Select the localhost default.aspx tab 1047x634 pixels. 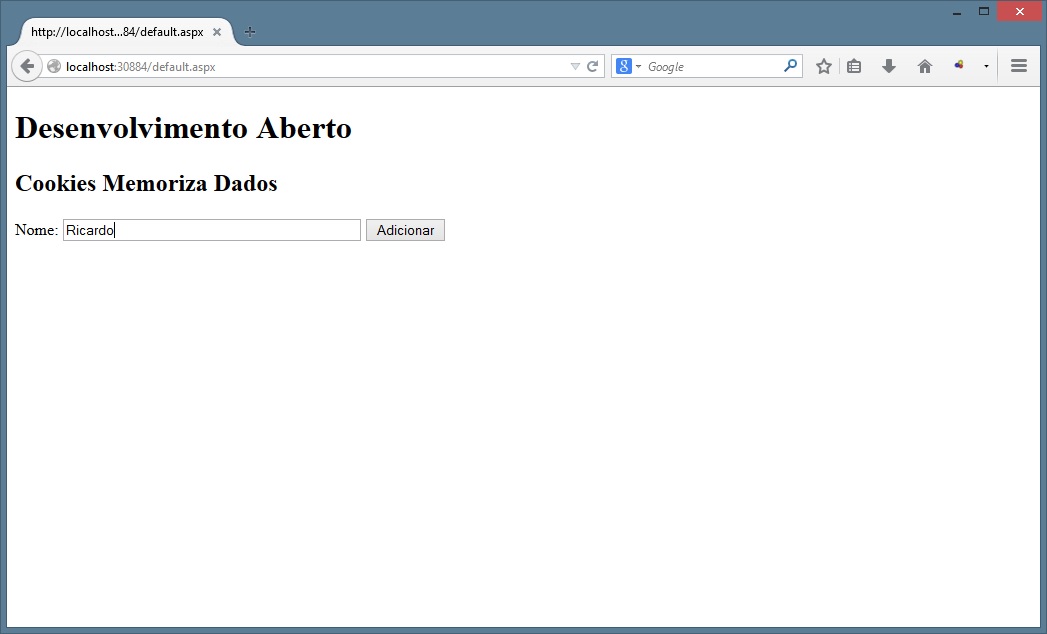116,32
